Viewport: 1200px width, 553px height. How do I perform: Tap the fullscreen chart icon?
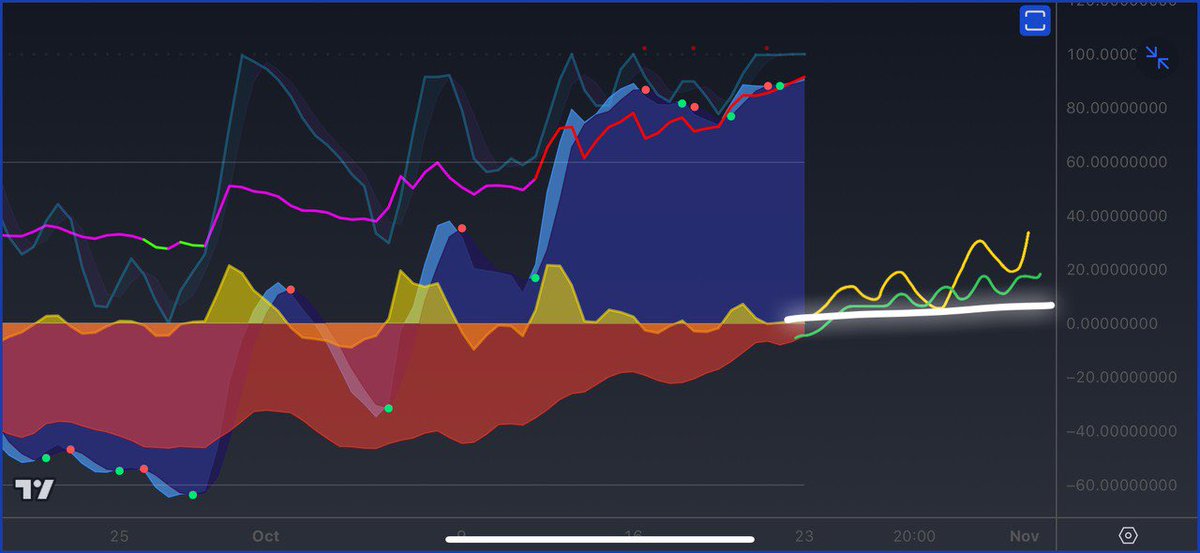[1033, 21]
